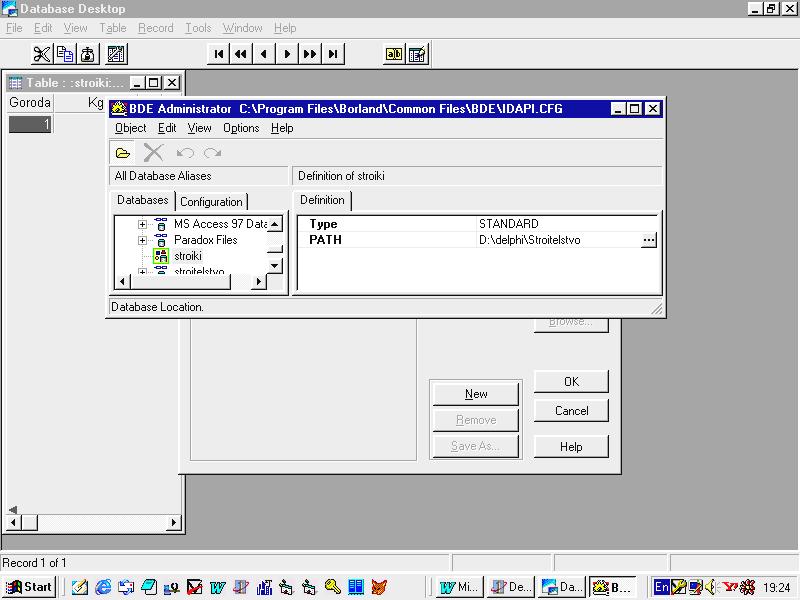Select Paradox Files alias in tree
Screen dimensions: 800x600
tap(206, 240)
